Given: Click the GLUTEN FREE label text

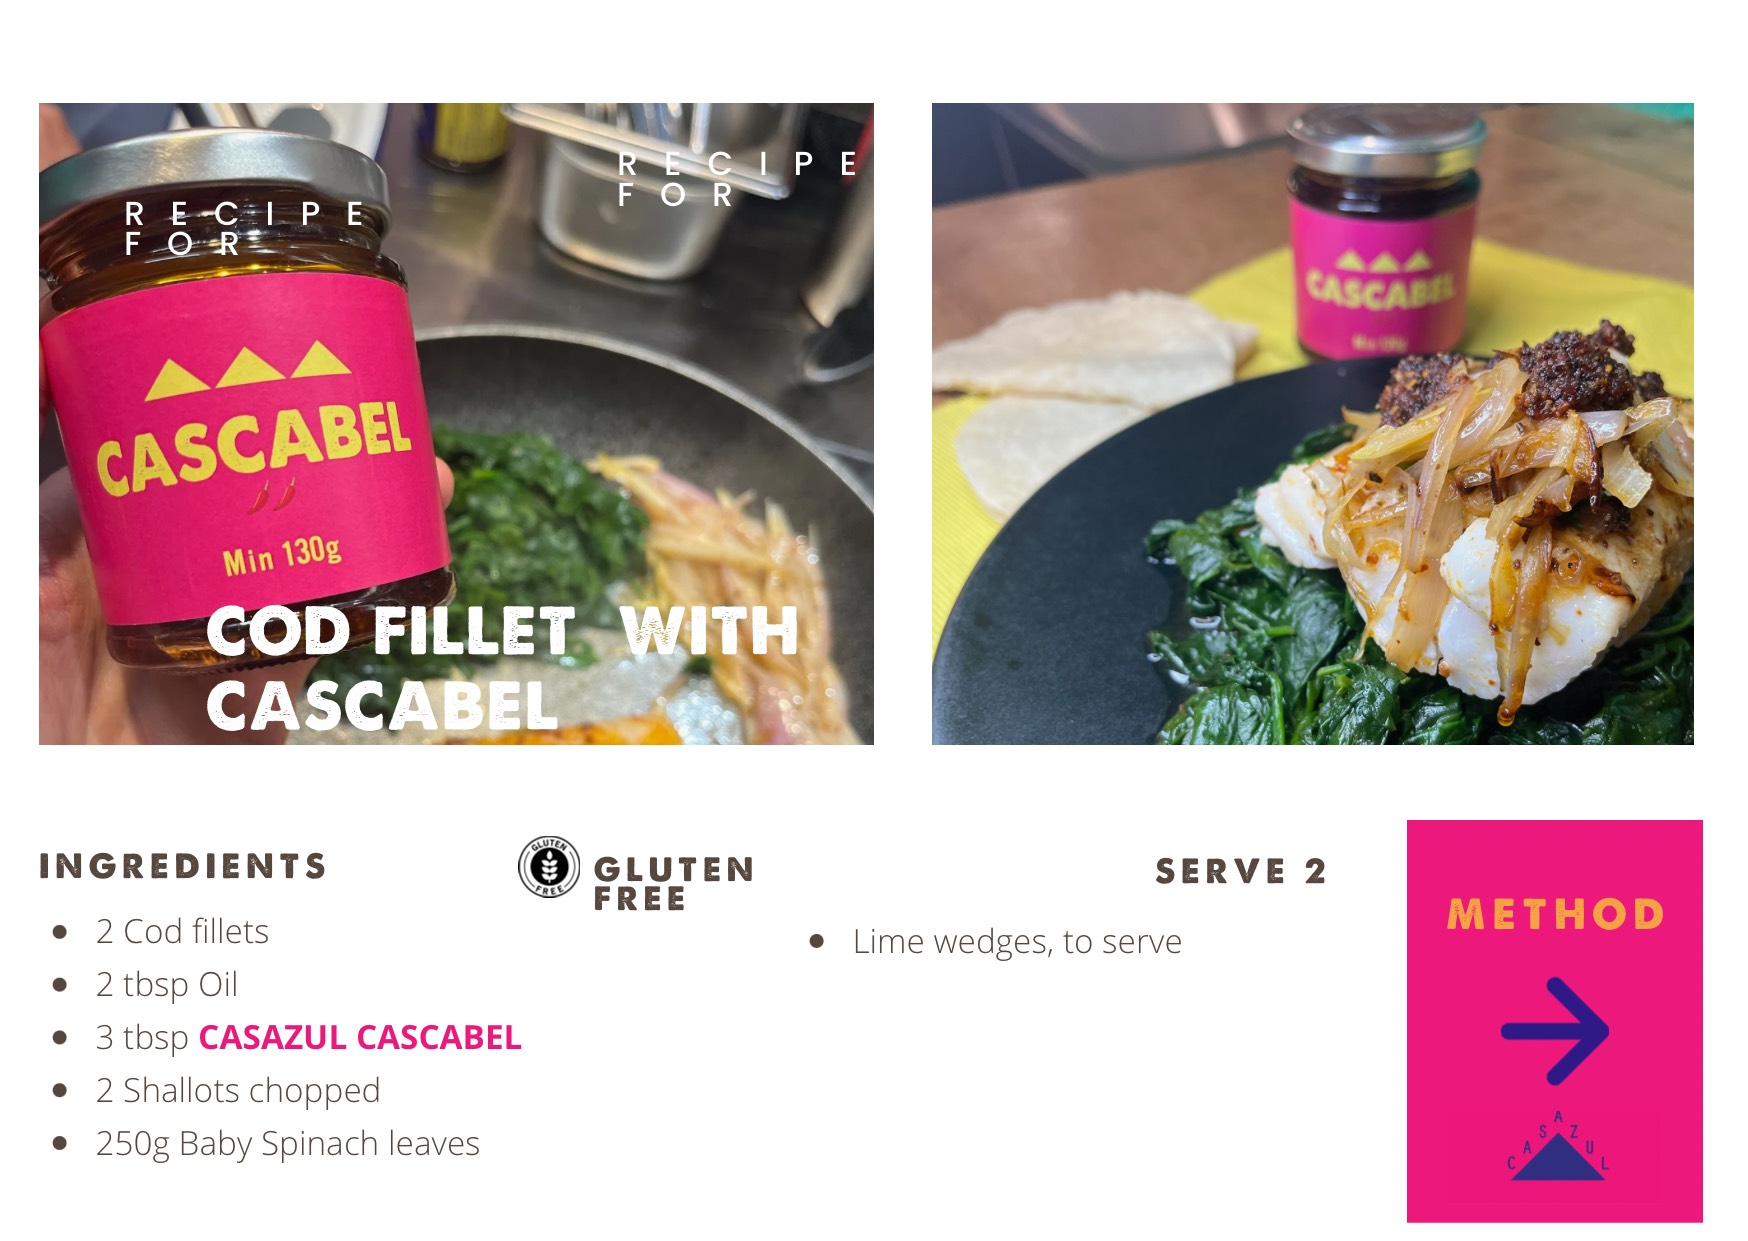Looking at the screenshot, I should pos(673,883).
